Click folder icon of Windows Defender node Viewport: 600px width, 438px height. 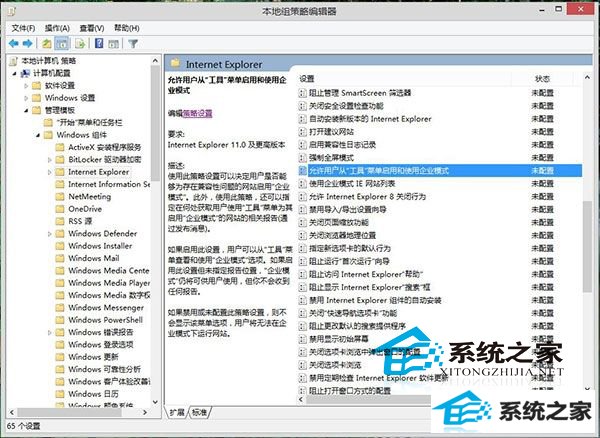tap(60, 234)
